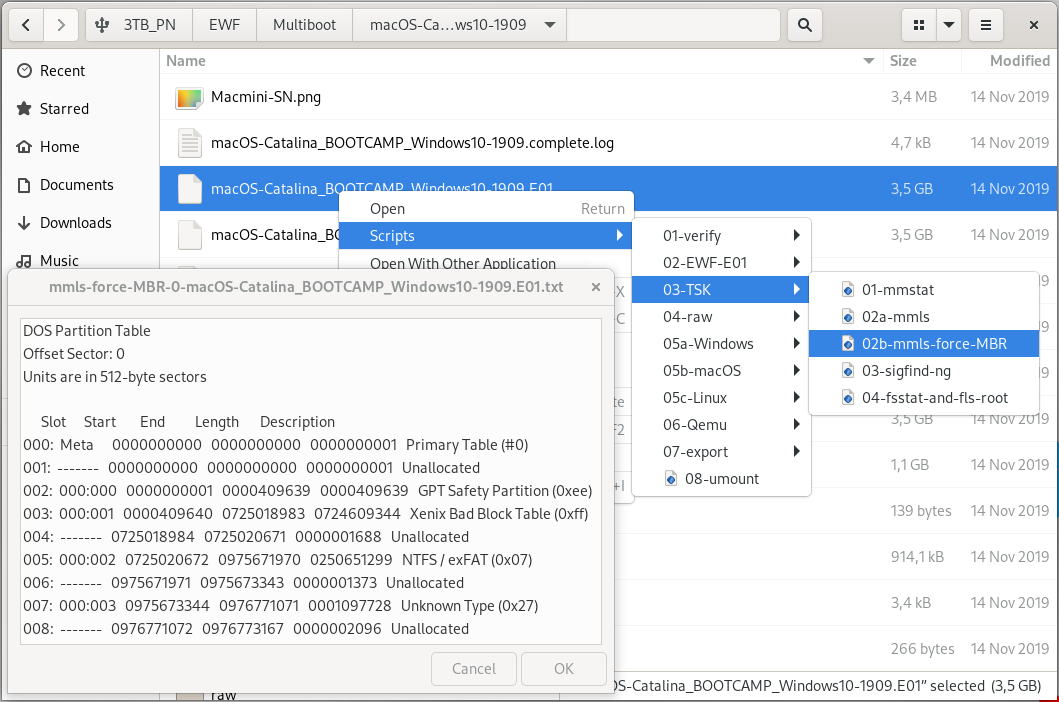The height and width of the screenshot is (702, 1059).
Task: Expand the 01-verify scripts submenu
Action: tap(721, 236)
